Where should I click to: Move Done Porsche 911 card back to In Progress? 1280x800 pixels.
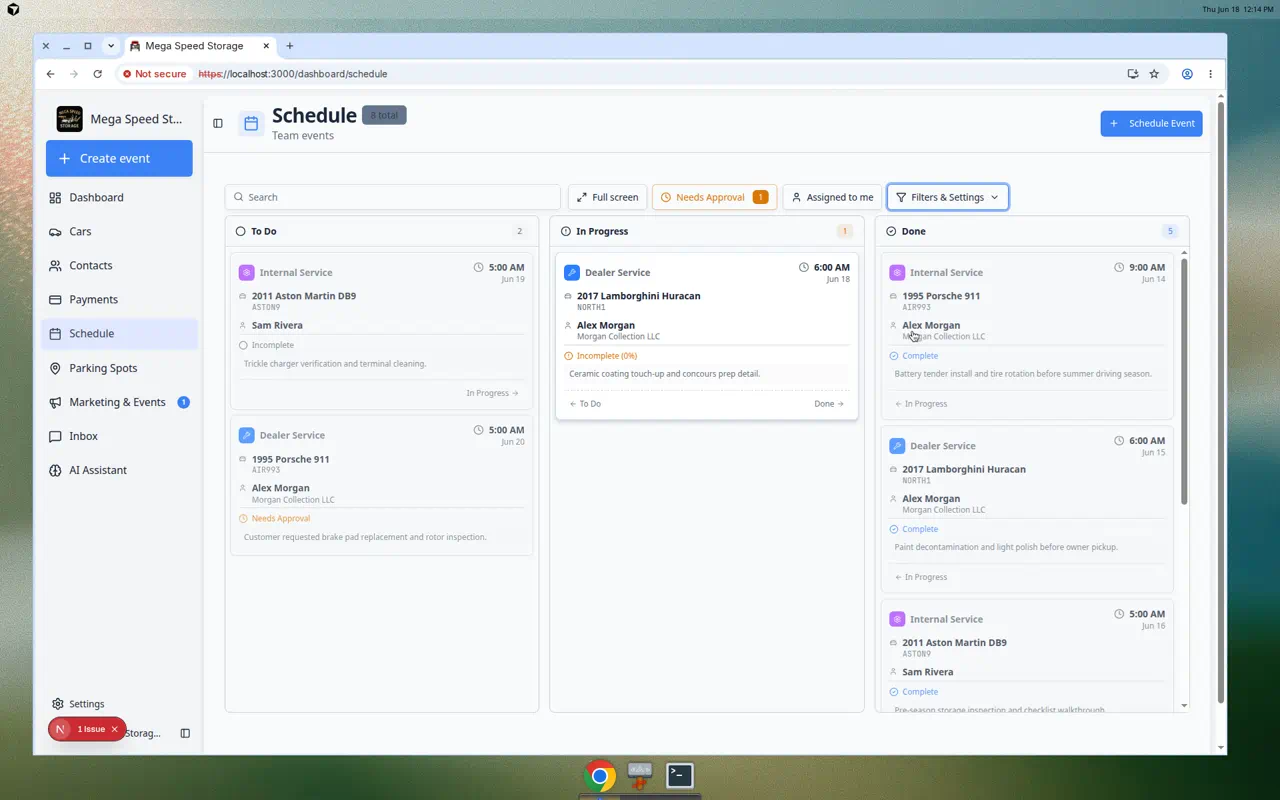921,404
